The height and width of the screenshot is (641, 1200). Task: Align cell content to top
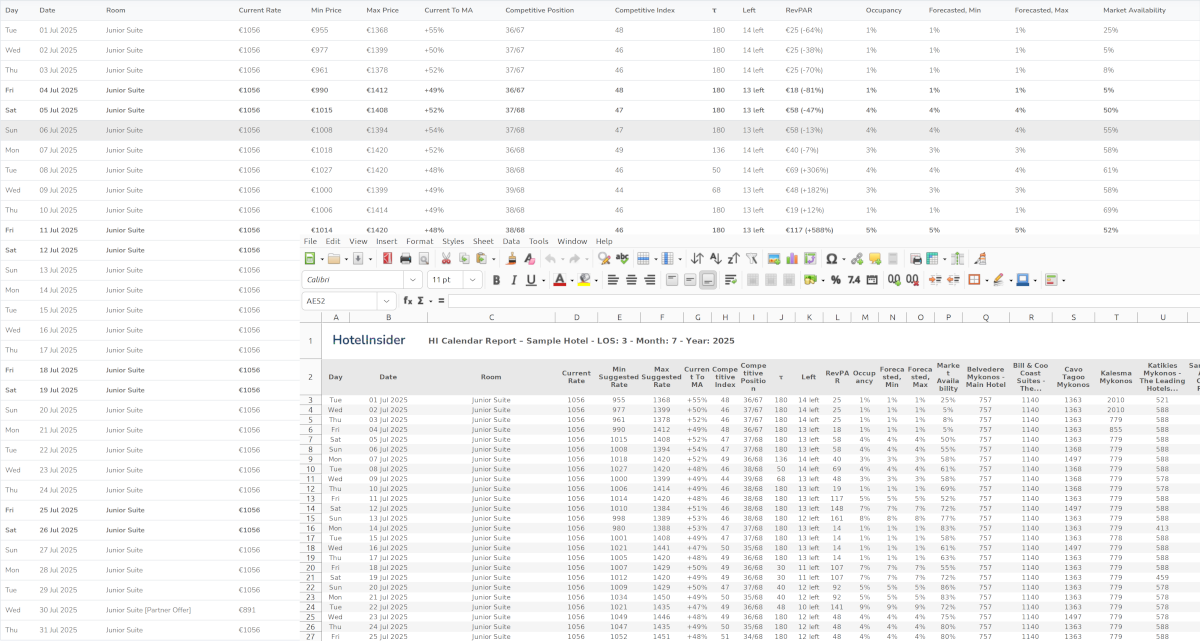point(673,280)
